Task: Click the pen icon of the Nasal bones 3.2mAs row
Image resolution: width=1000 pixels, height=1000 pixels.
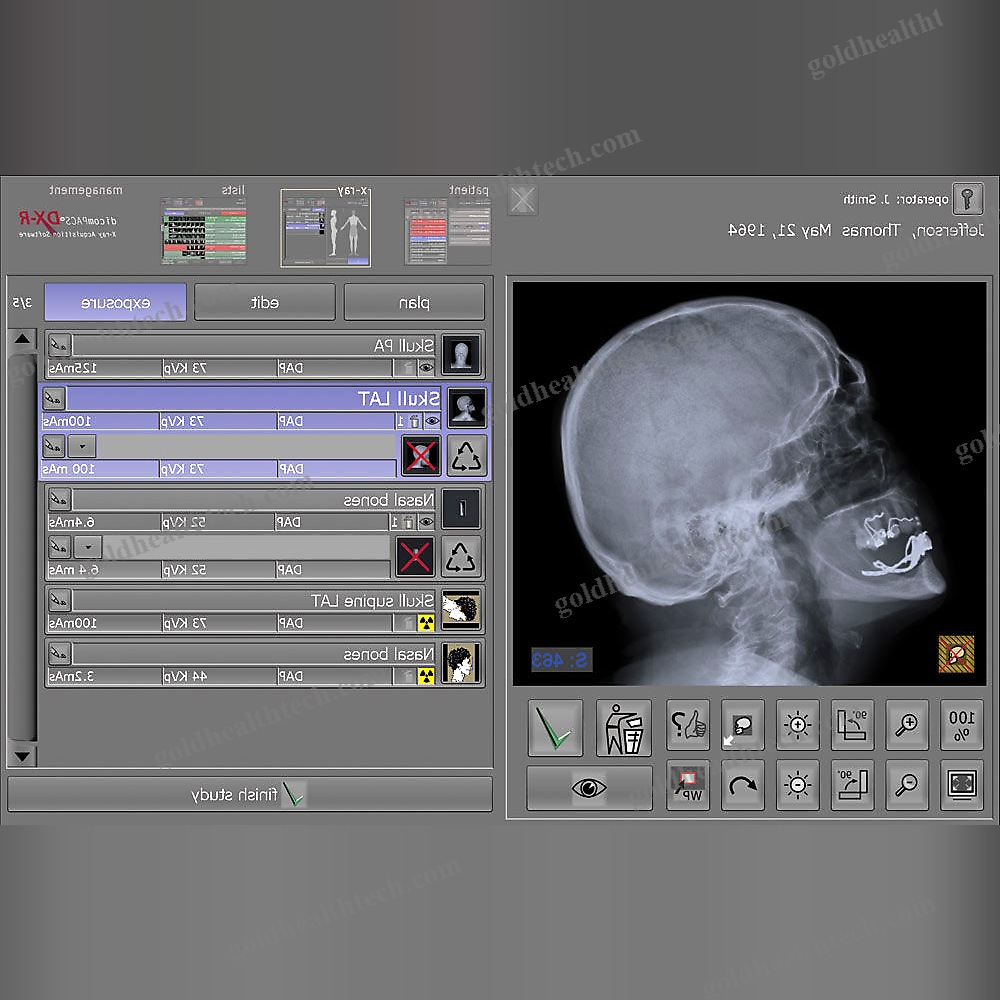Action: coord(59,654)
